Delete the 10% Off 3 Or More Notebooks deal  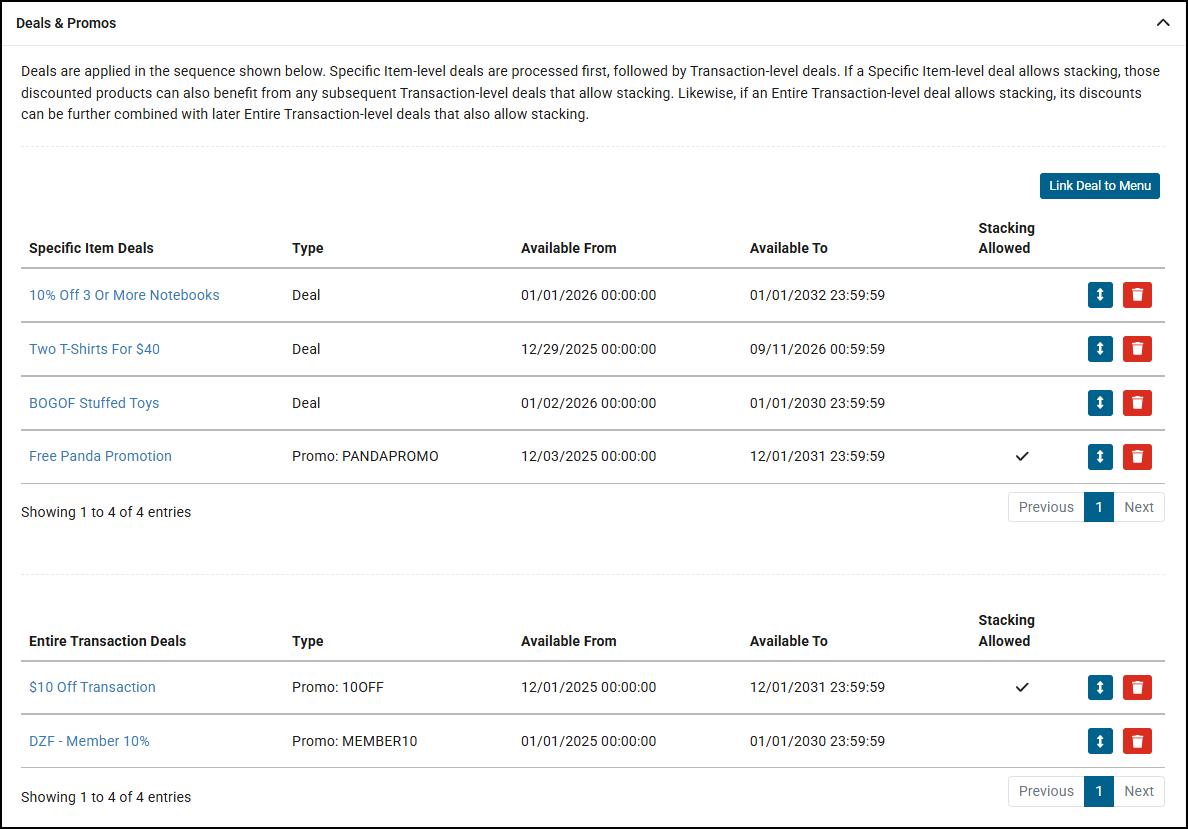1137,295
